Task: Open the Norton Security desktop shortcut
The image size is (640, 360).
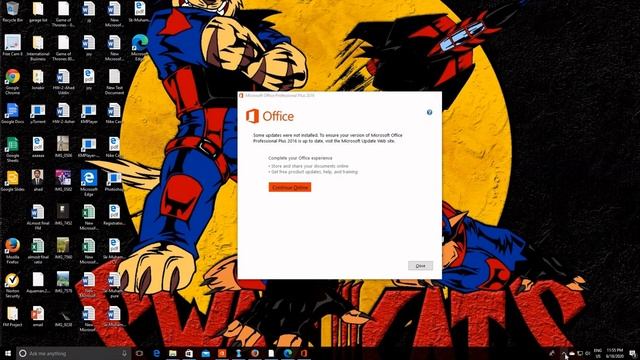Action: pos(13,285)
